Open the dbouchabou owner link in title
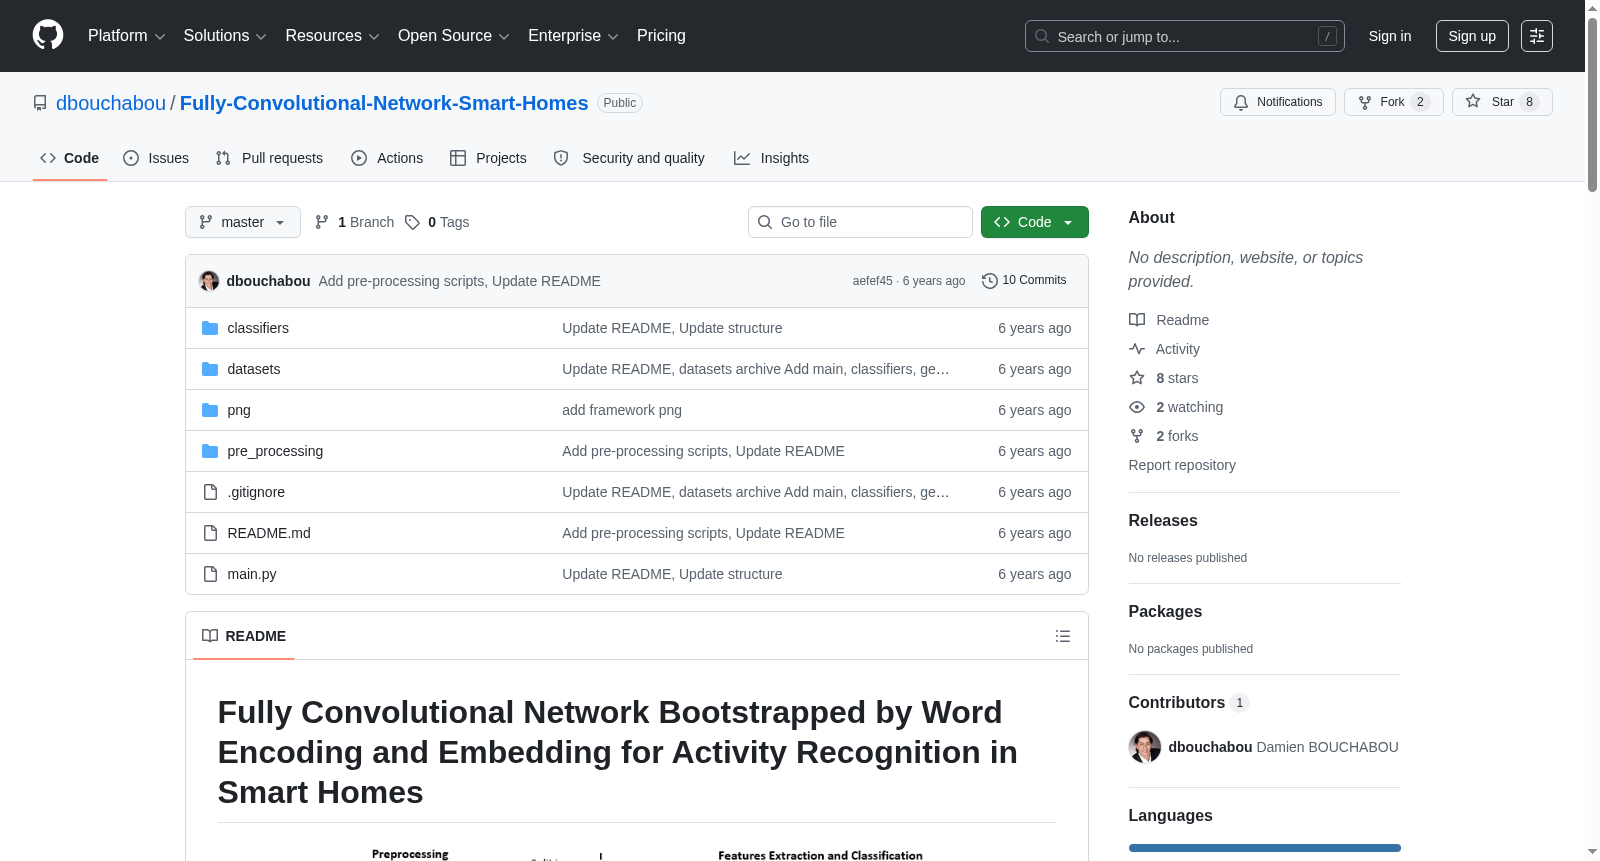 (x=111, y=103)
